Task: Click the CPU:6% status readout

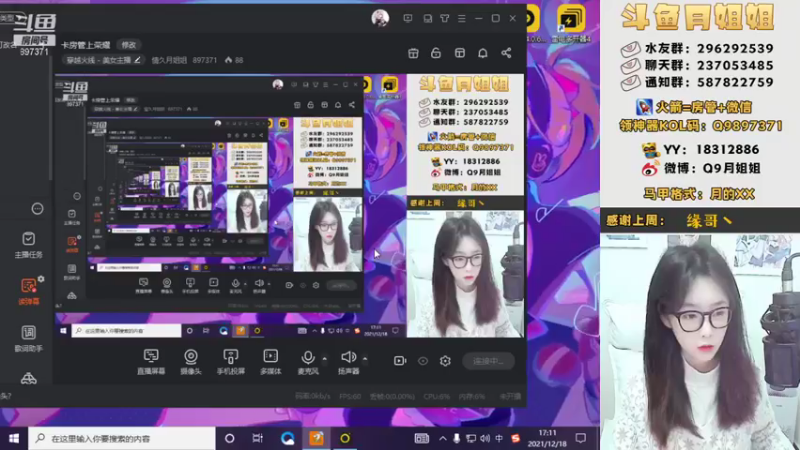Action: 436,396
